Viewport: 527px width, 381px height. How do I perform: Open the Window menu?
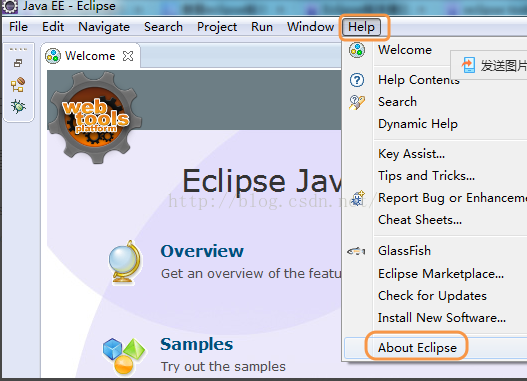tap(310, 27)
